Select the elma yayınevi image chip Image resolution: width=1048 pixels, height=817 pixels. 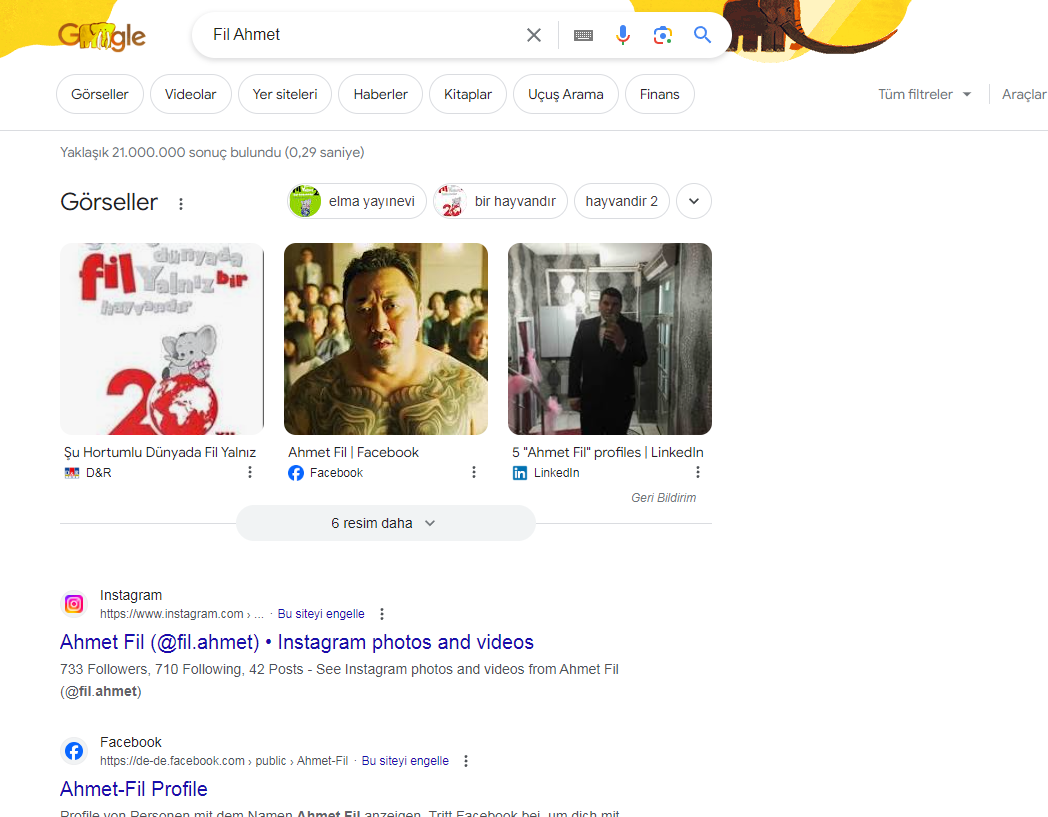[x=357, y=201]
